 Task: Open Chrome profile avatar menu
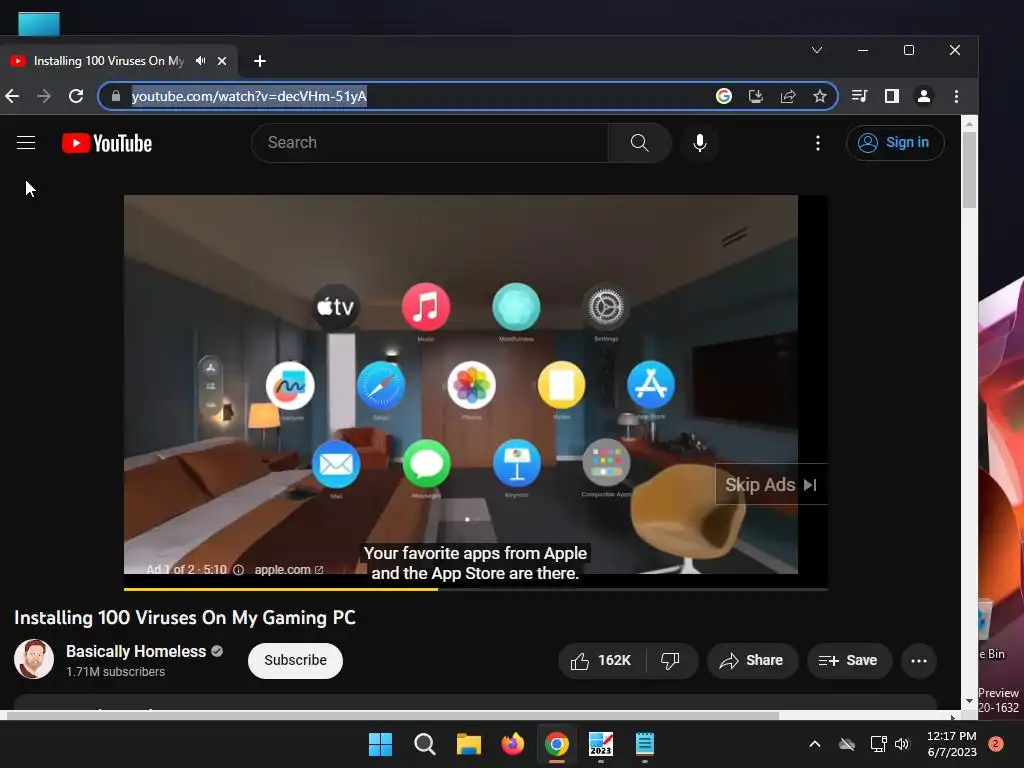(923, 96)
